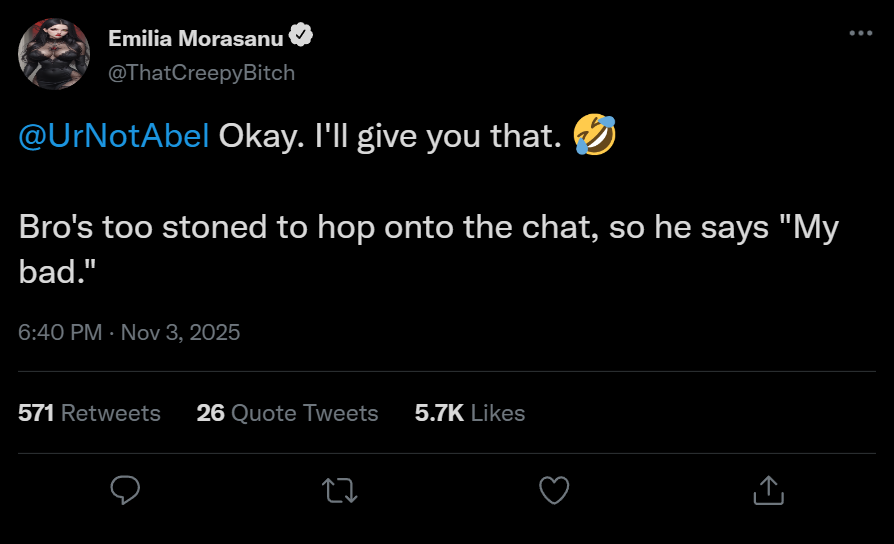Reply to the tweet

pyautogui.click(x=124, y=490)
